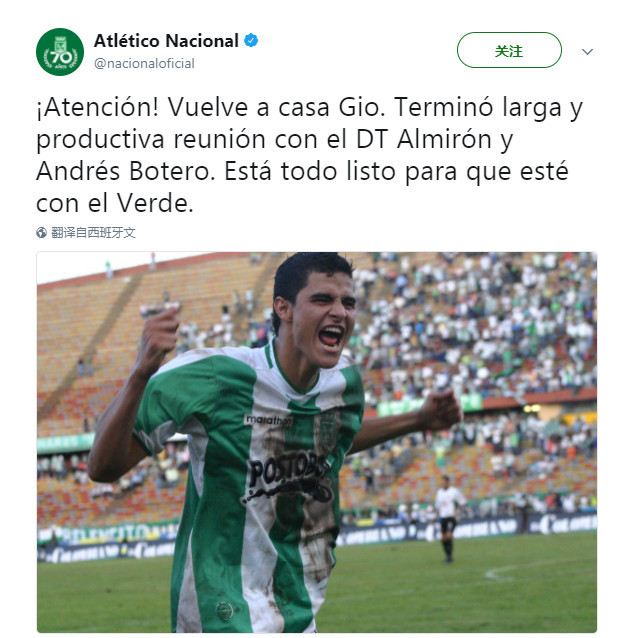Follow the account with the 关注 button
Screen dimensions: 626x638
point(509,50)
